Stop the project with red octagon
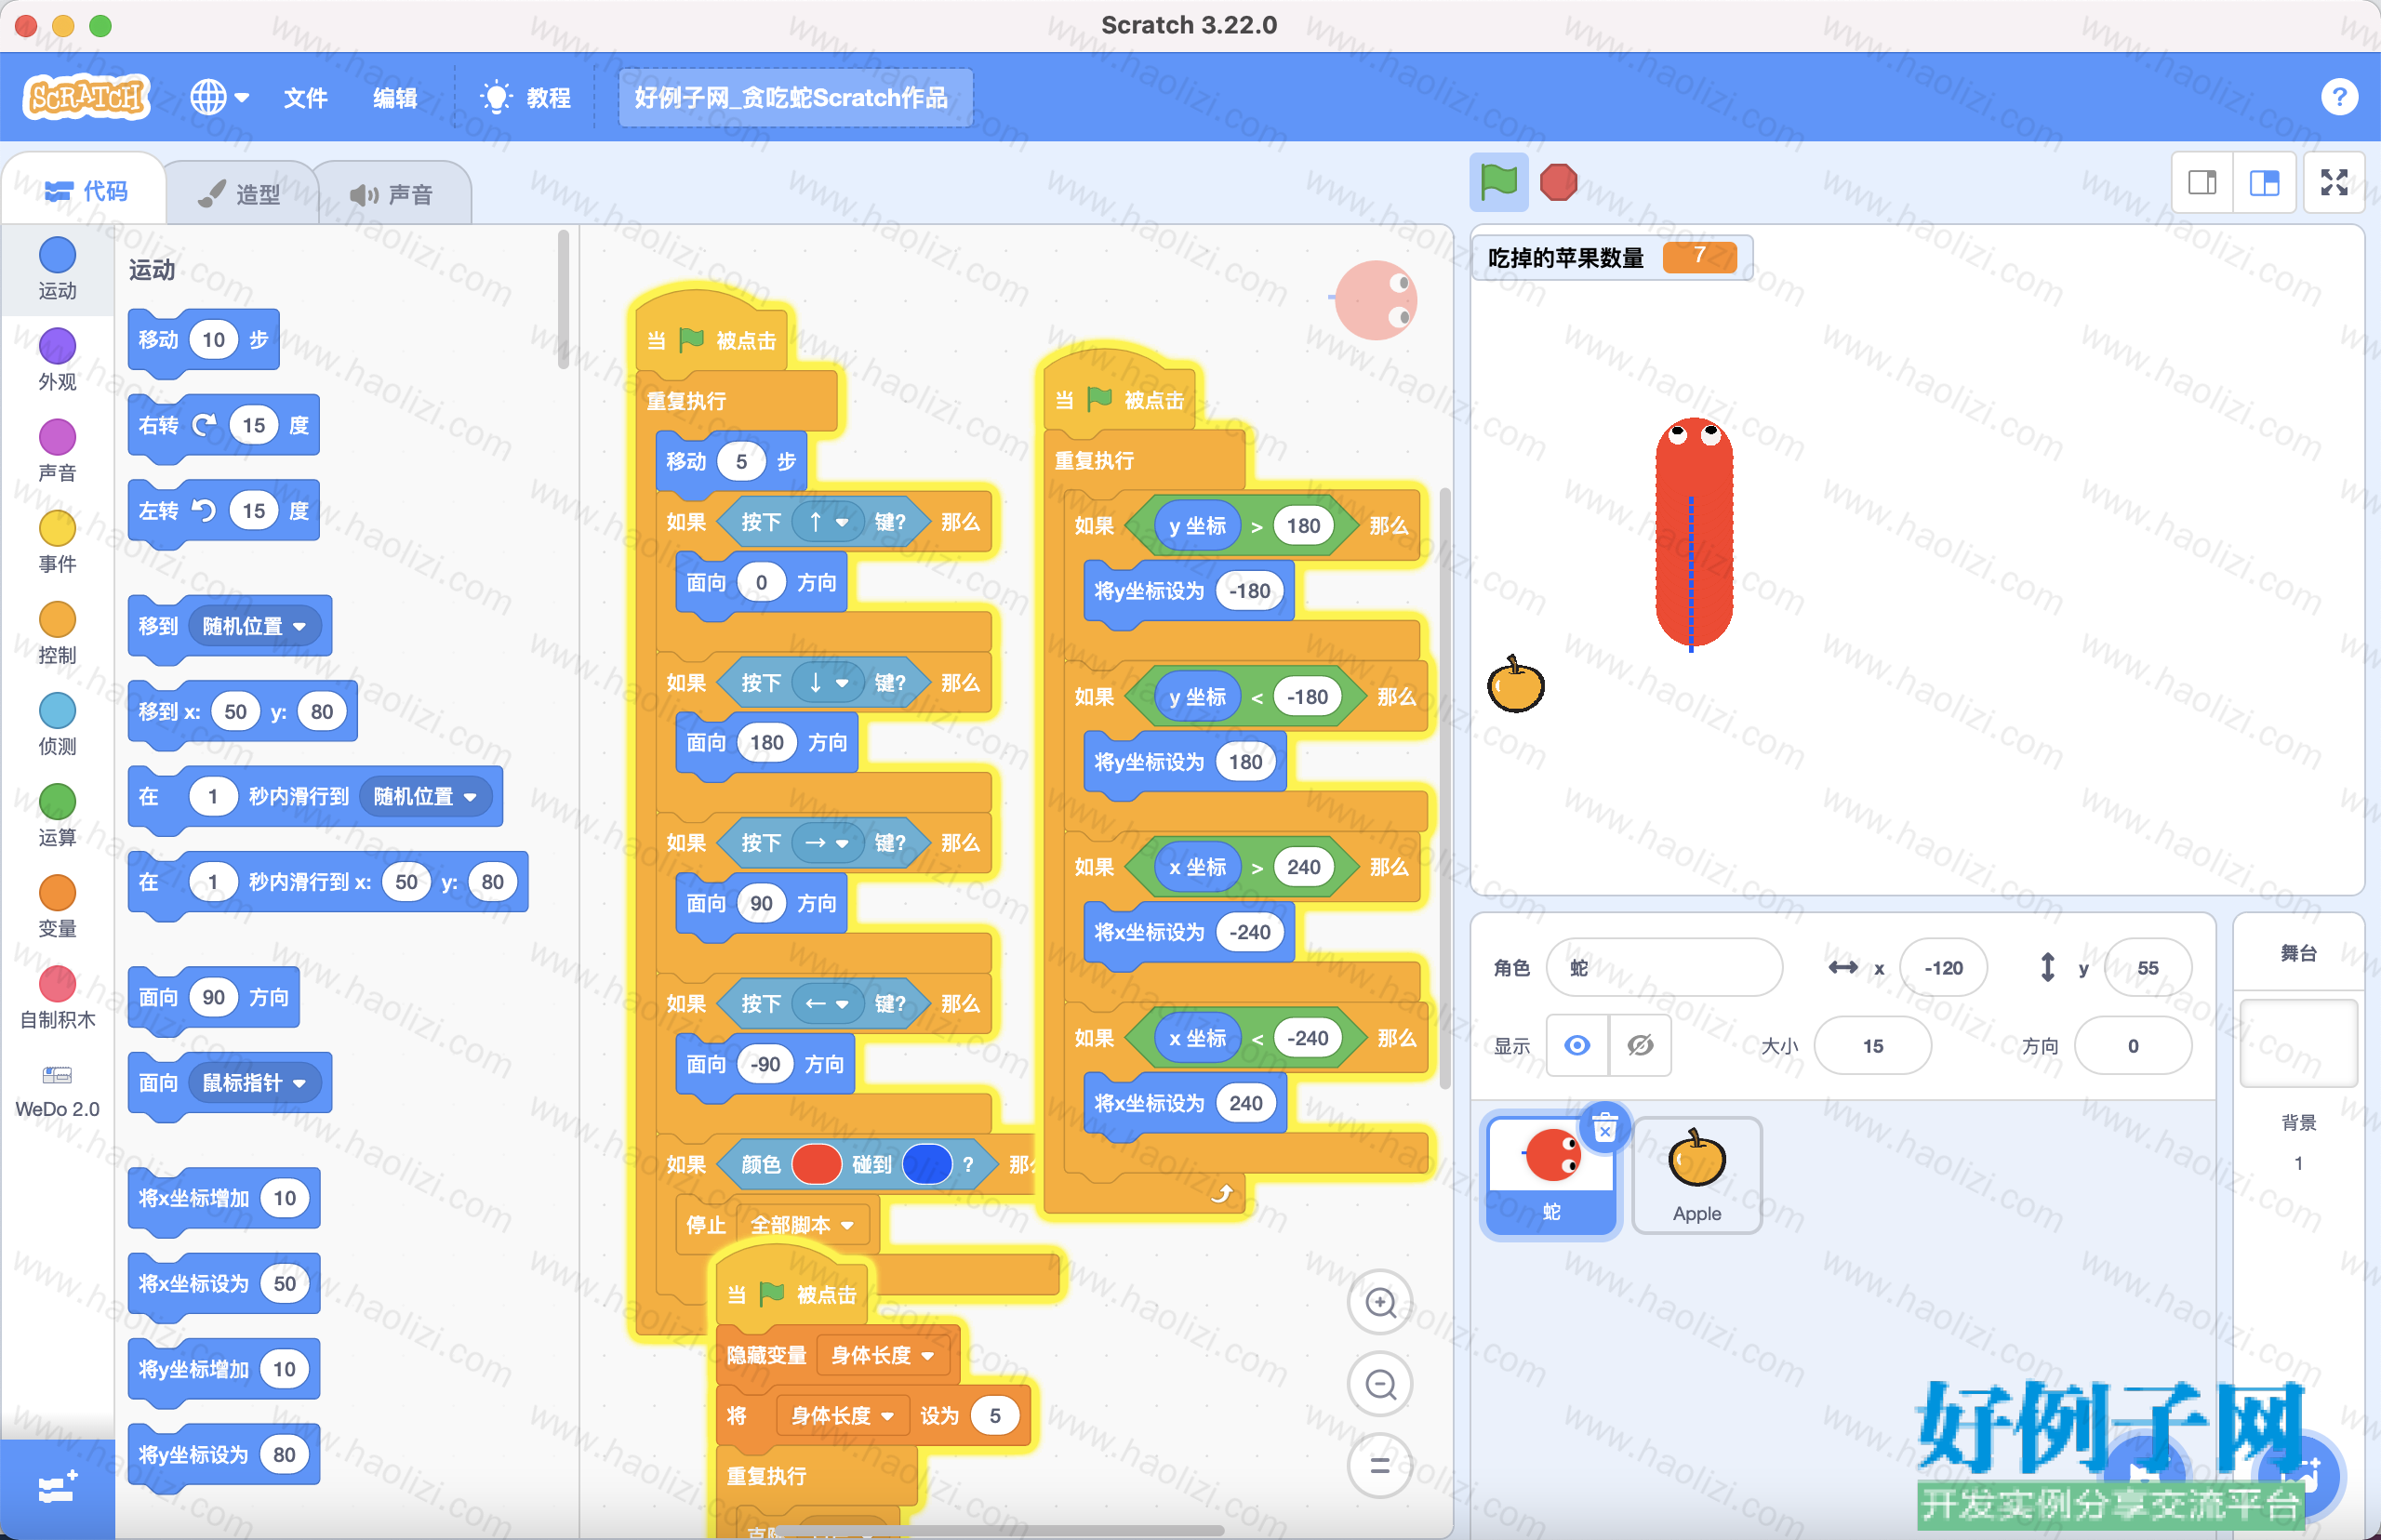 [1558, 182]
